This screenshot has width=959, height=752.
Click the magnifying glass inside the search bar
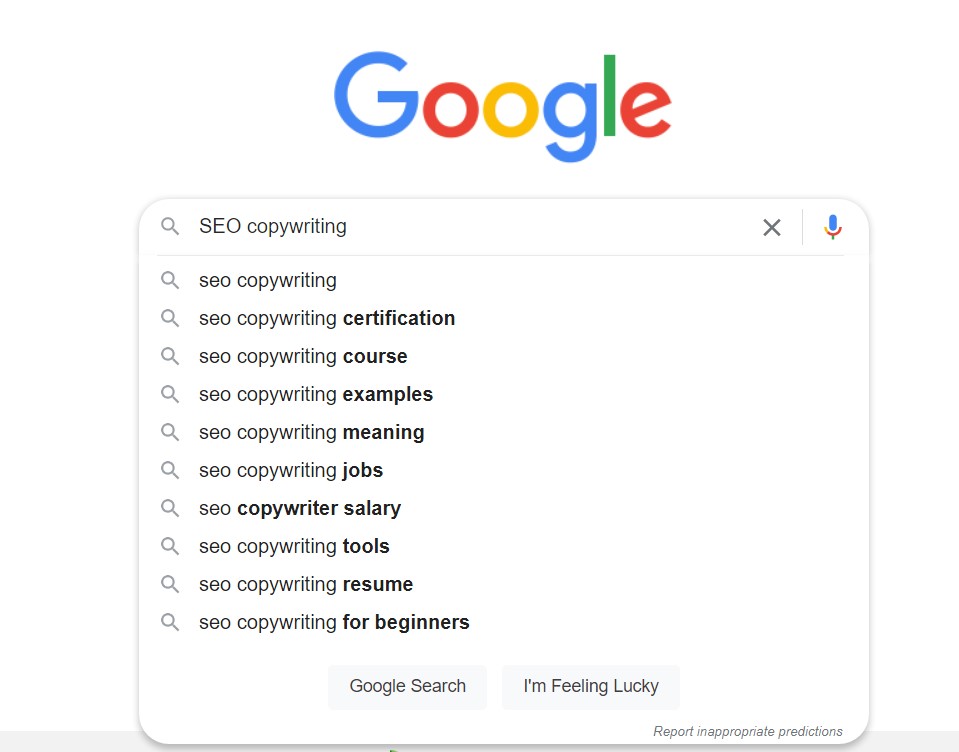170,227
